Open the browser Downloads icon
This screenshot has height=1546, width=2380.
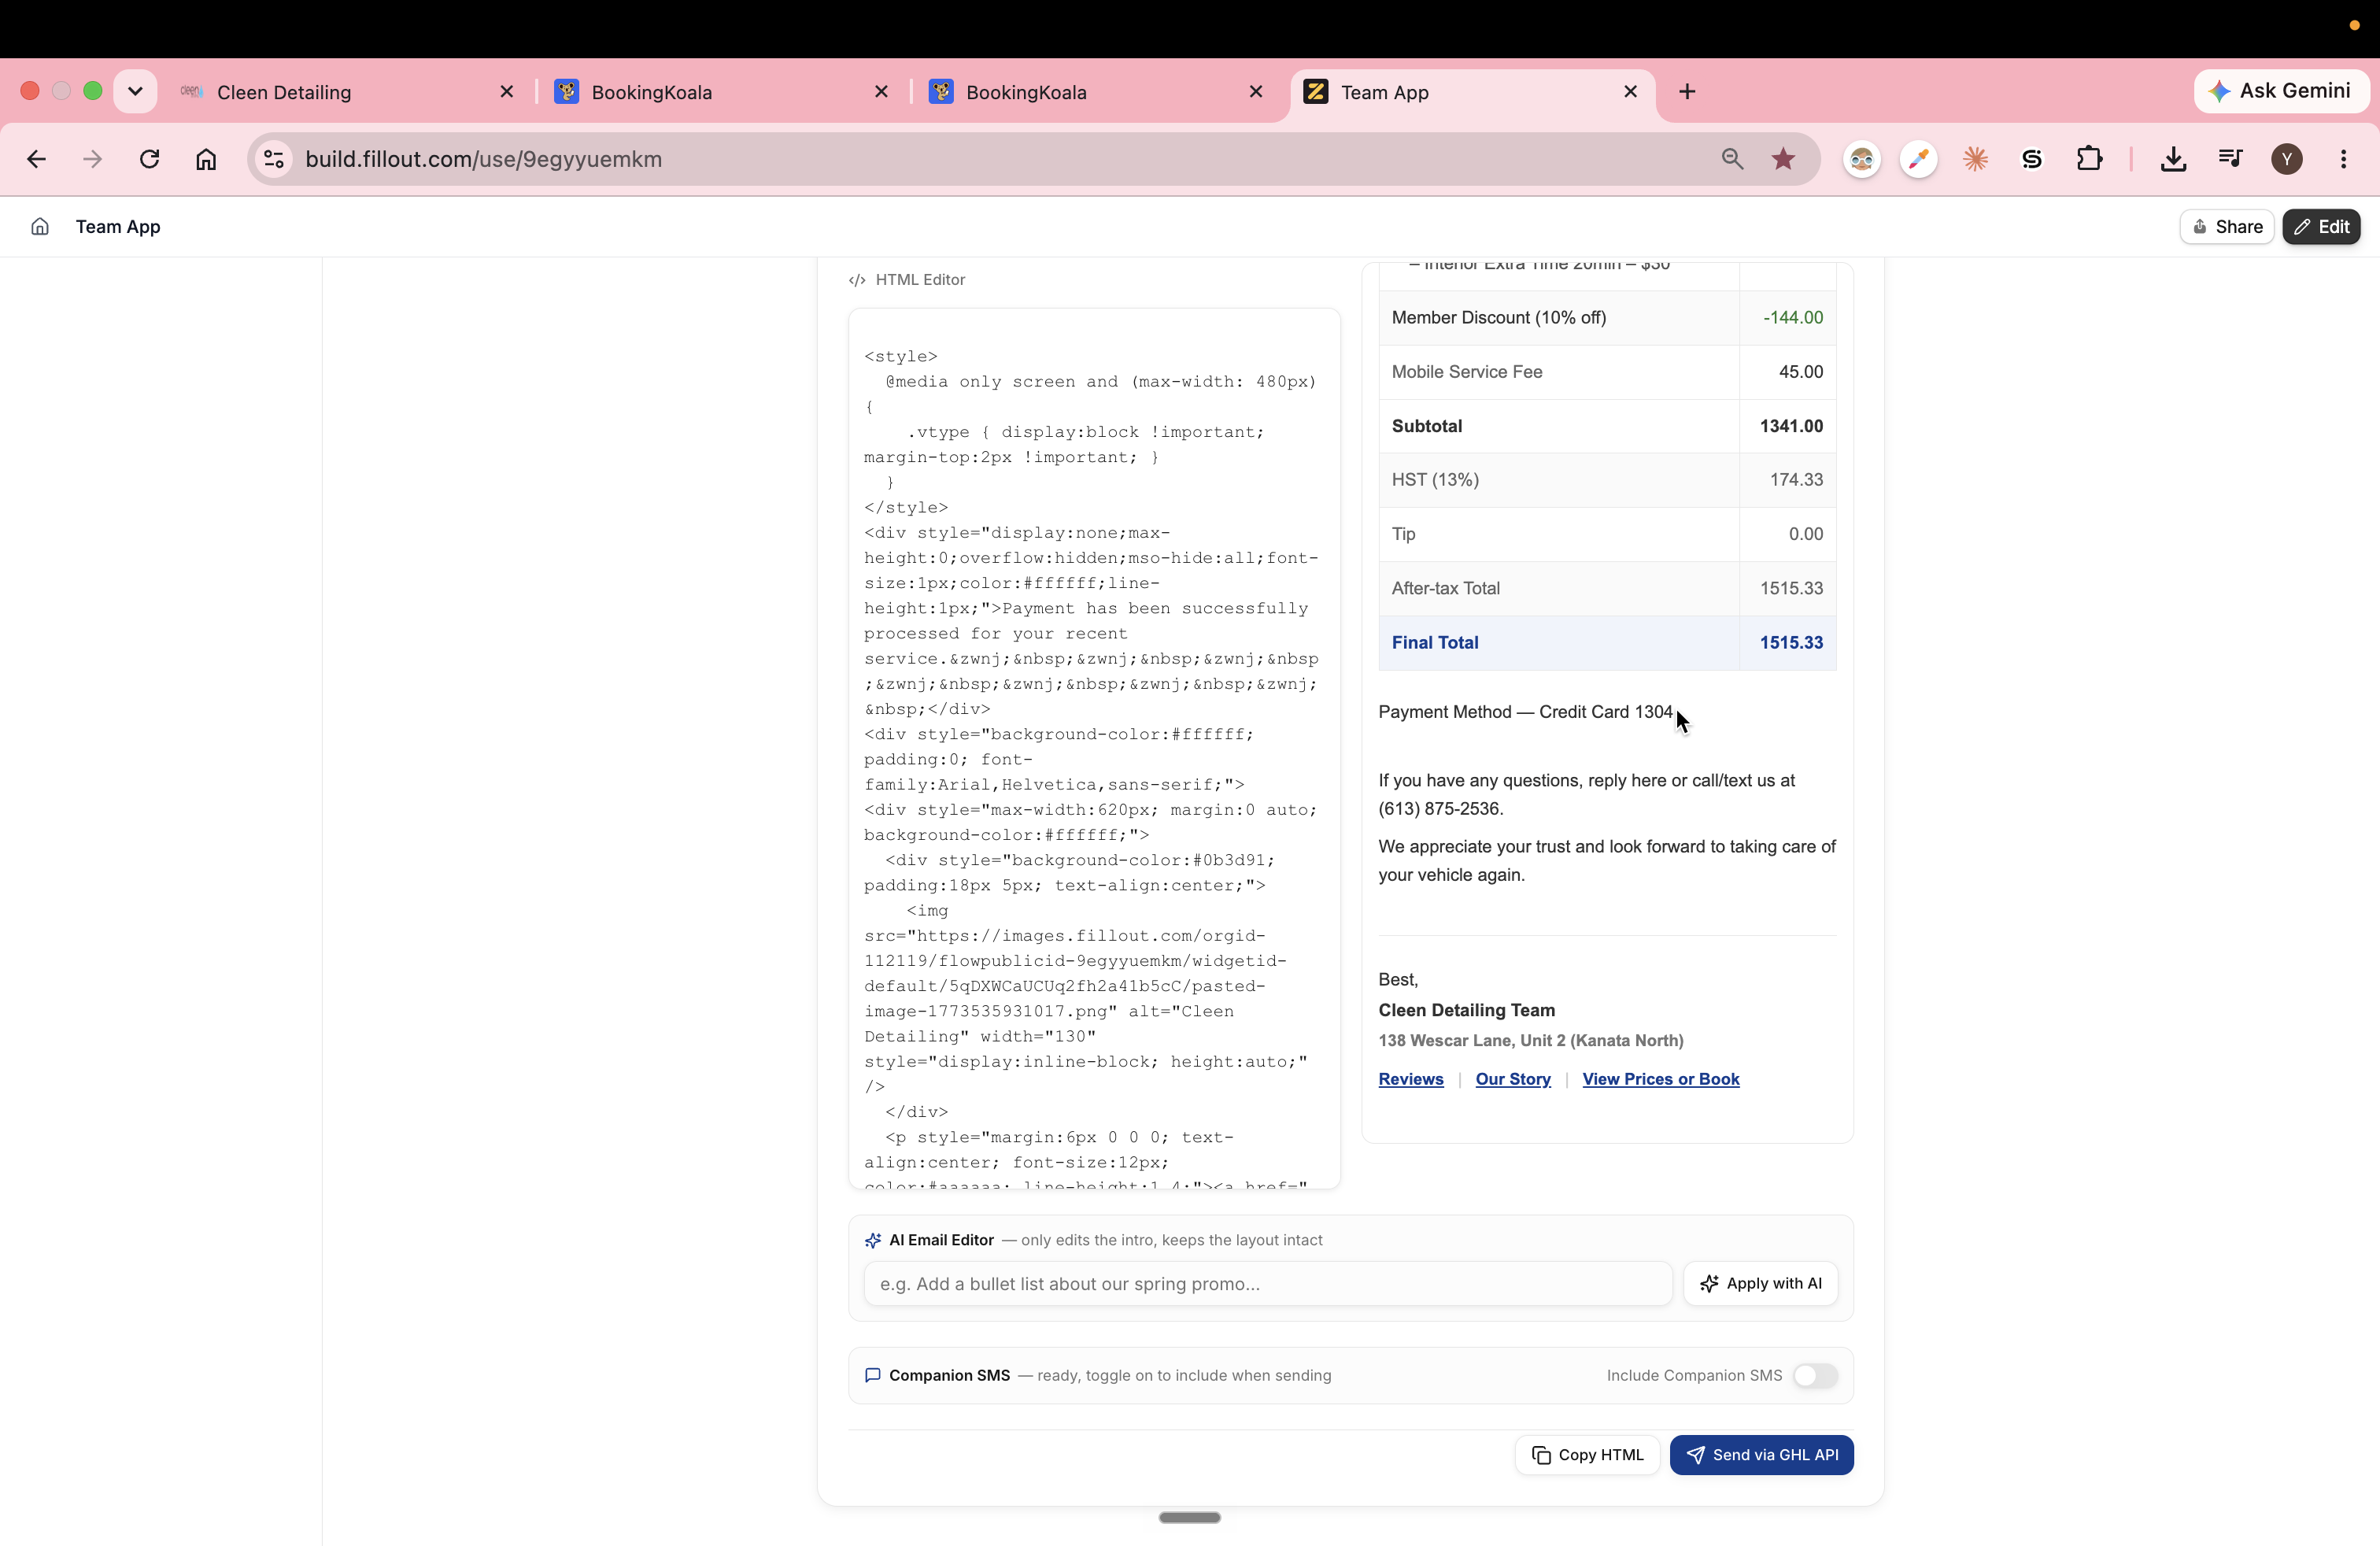2173,159
